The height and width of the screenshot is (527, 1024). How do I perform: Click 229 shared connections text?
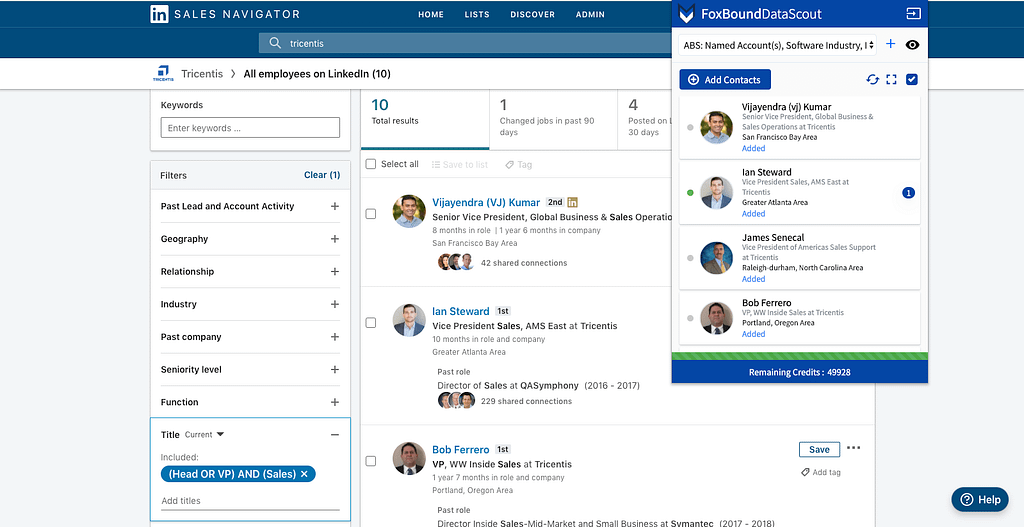pos(526,401)
